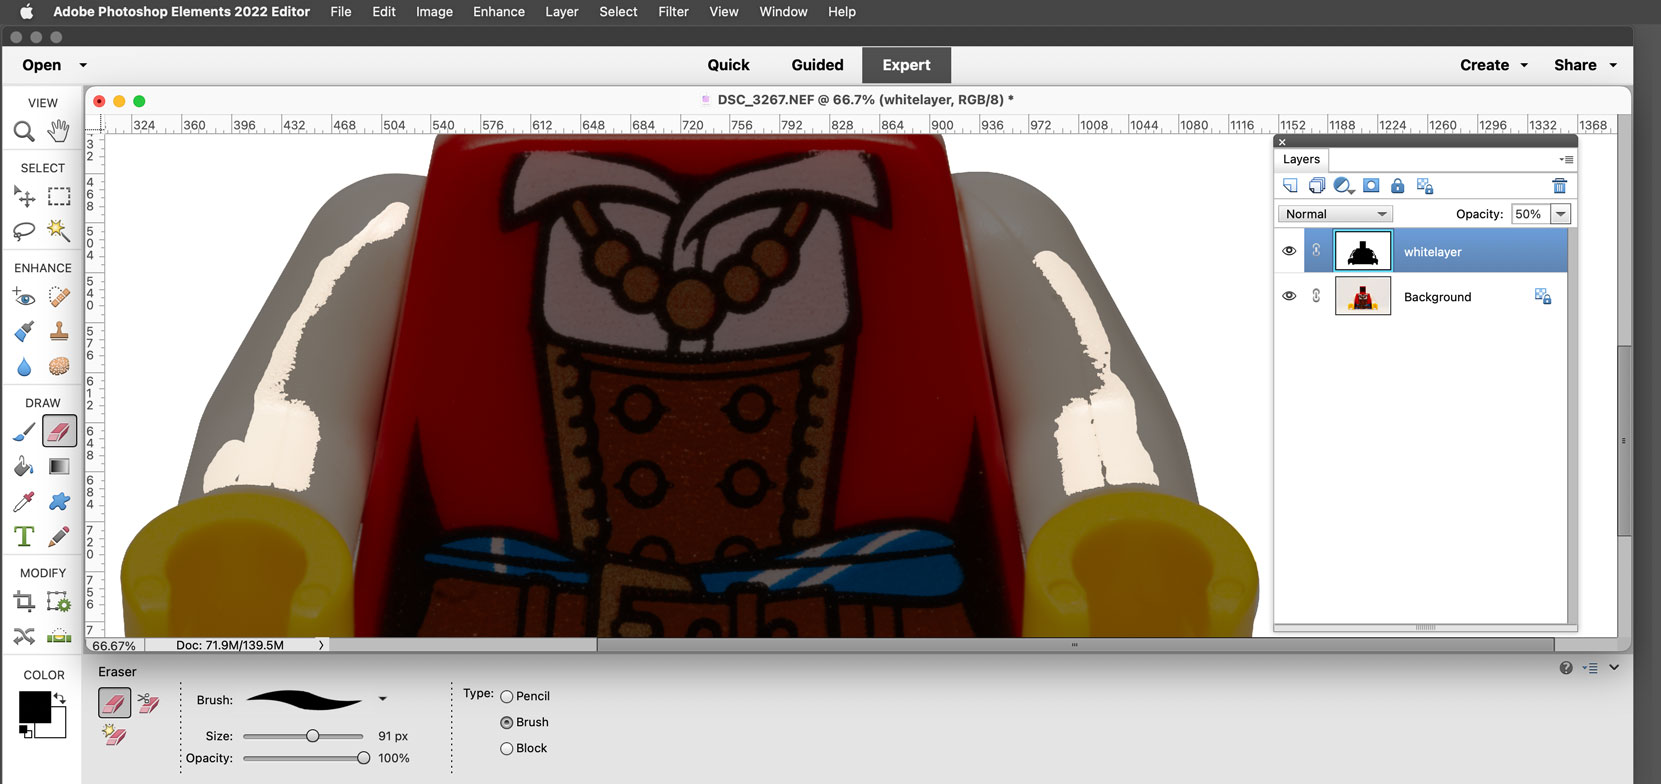Select the Brush tool in Draw section
1661x784 pixels.
(x=24, y=431)
